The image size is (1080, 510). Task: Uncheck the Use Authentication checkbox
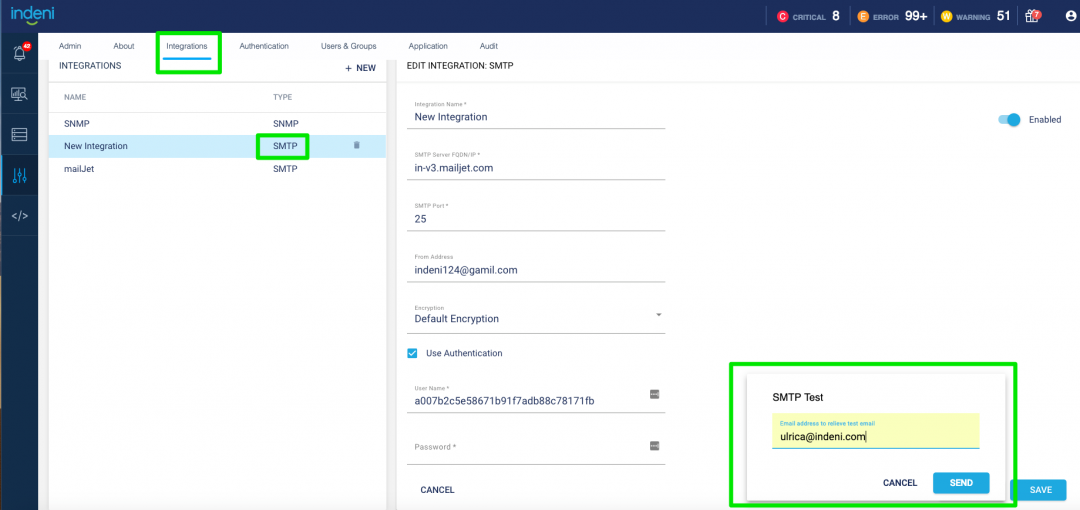click(x=413, y=353)
